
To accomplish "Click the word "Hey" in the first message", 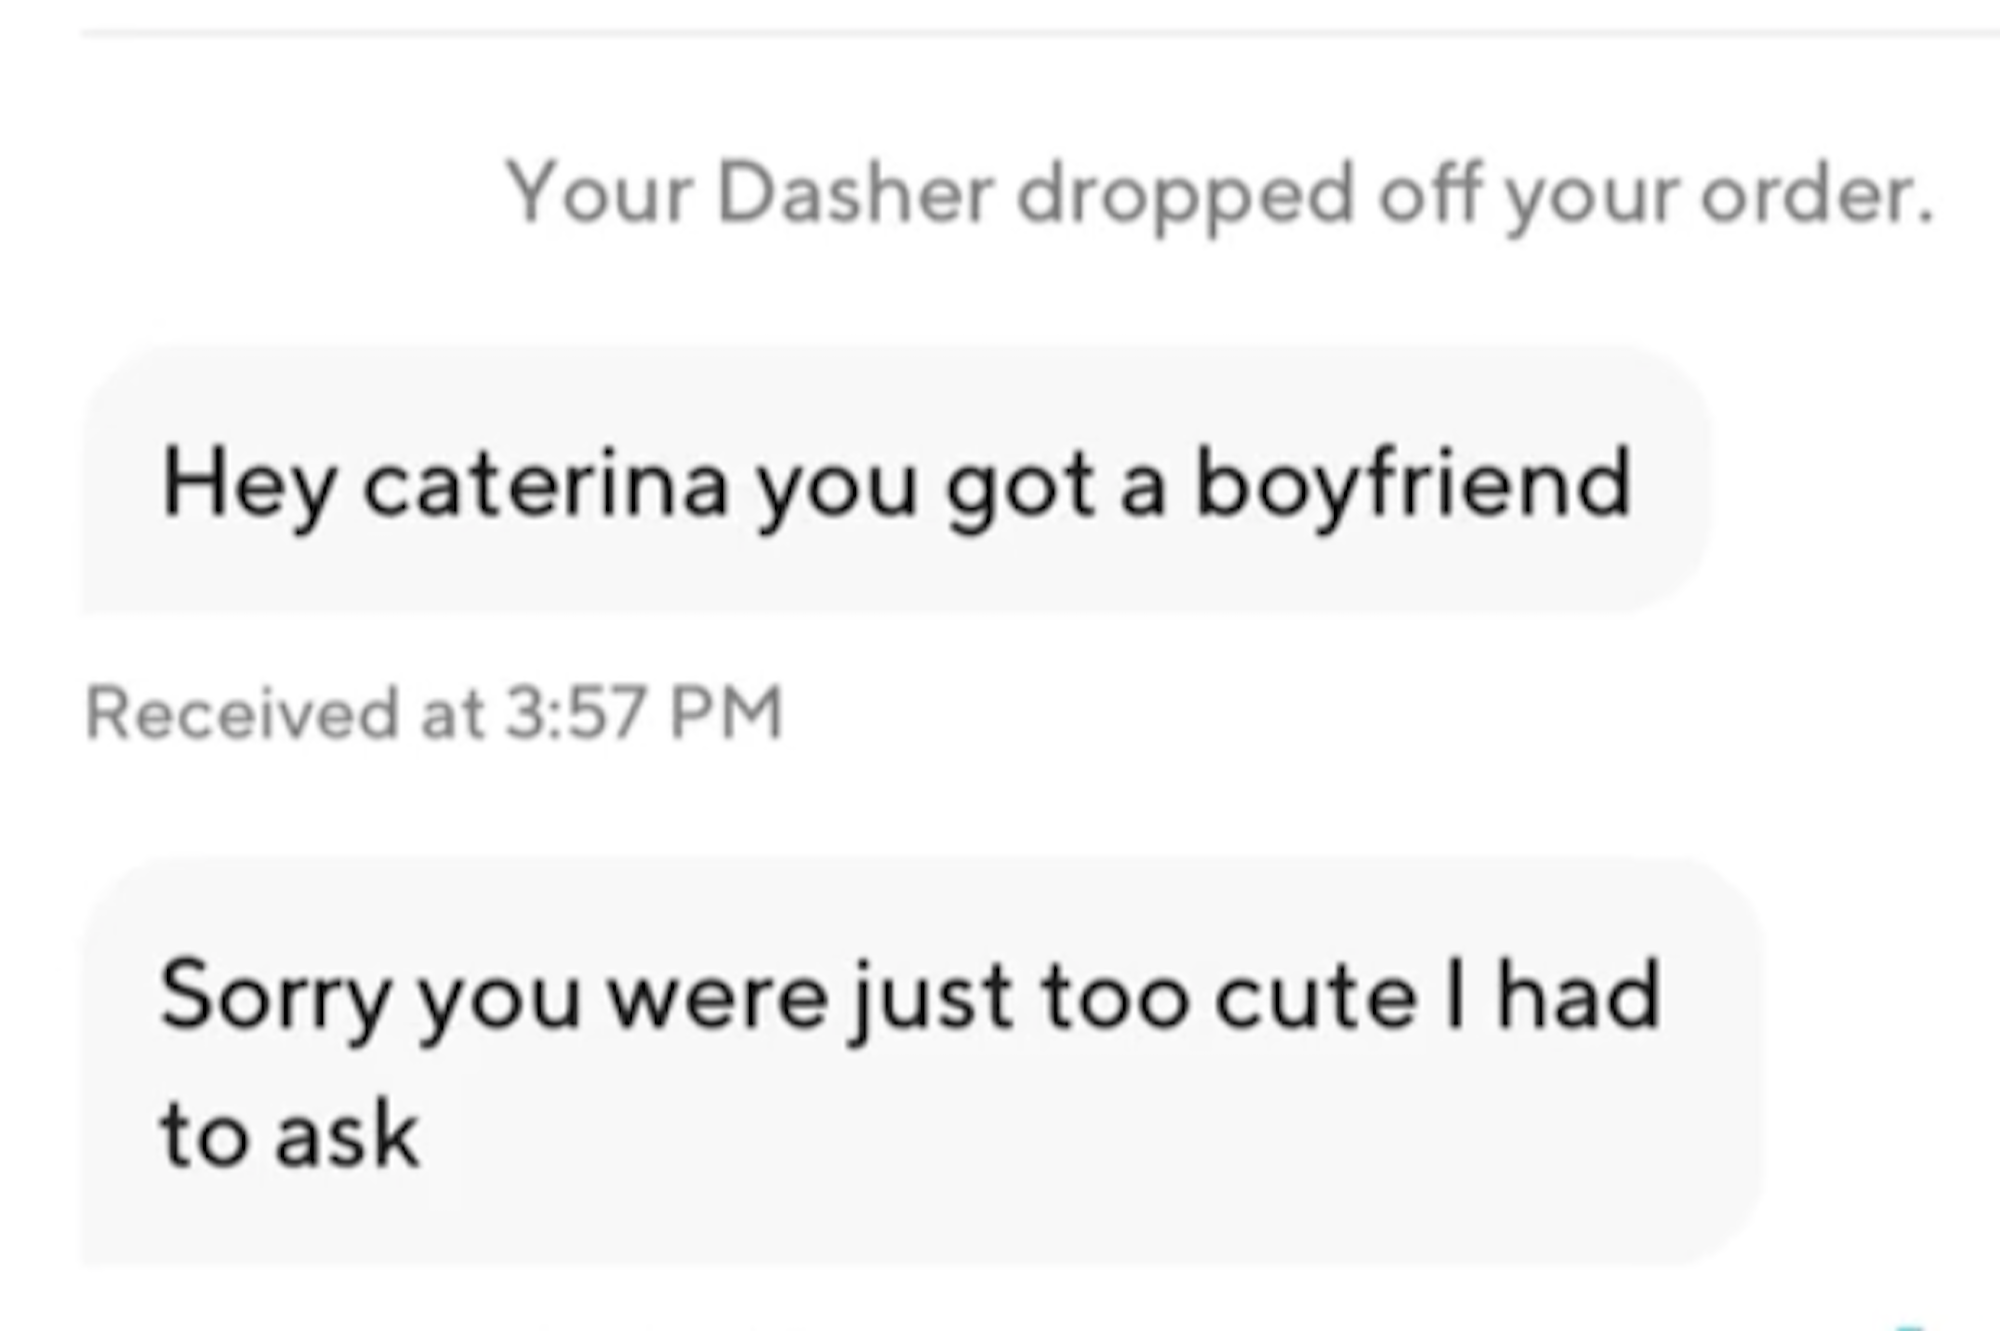I will [x=247, y=486].
